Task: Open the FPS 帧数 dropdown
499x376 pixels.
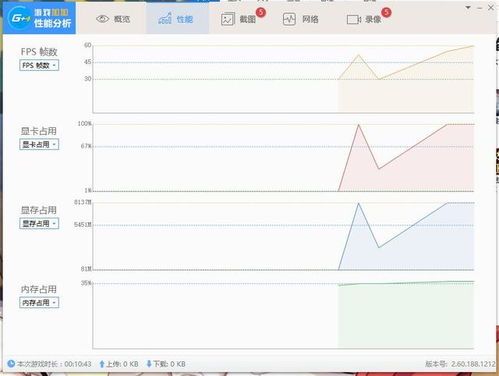Action: [39, 65]
